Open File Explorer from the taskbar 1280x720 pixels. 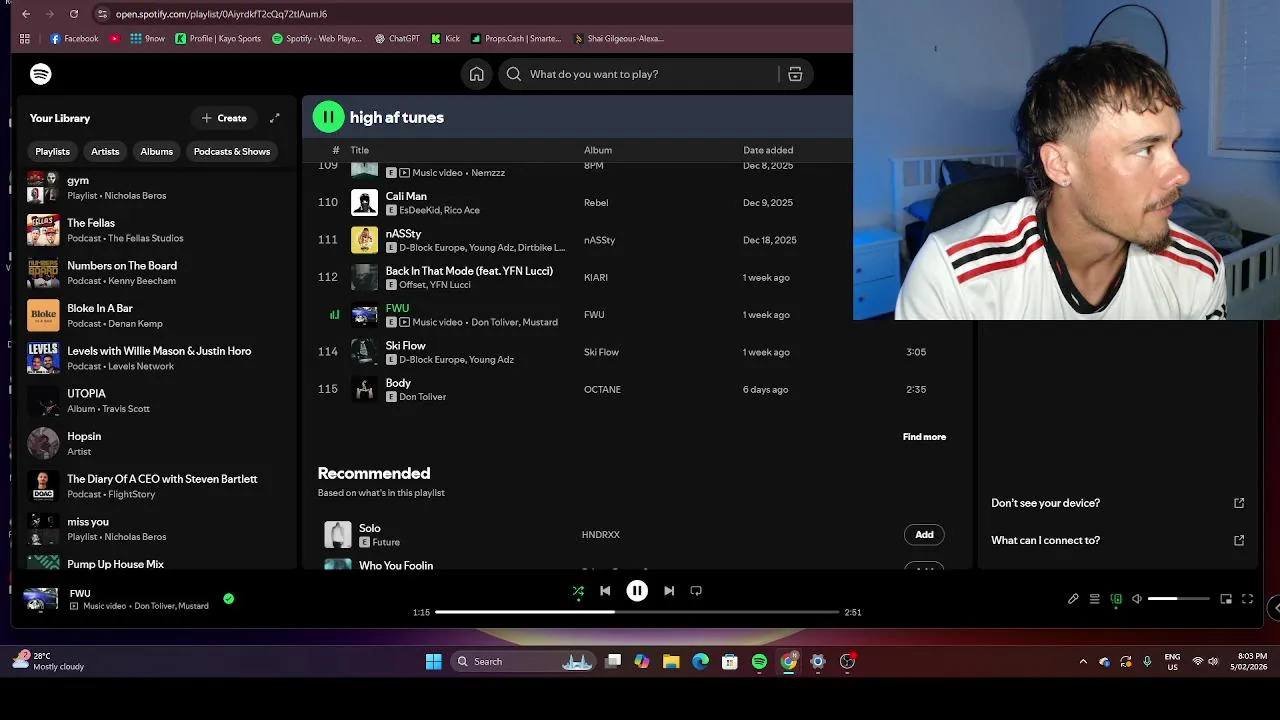671,661
